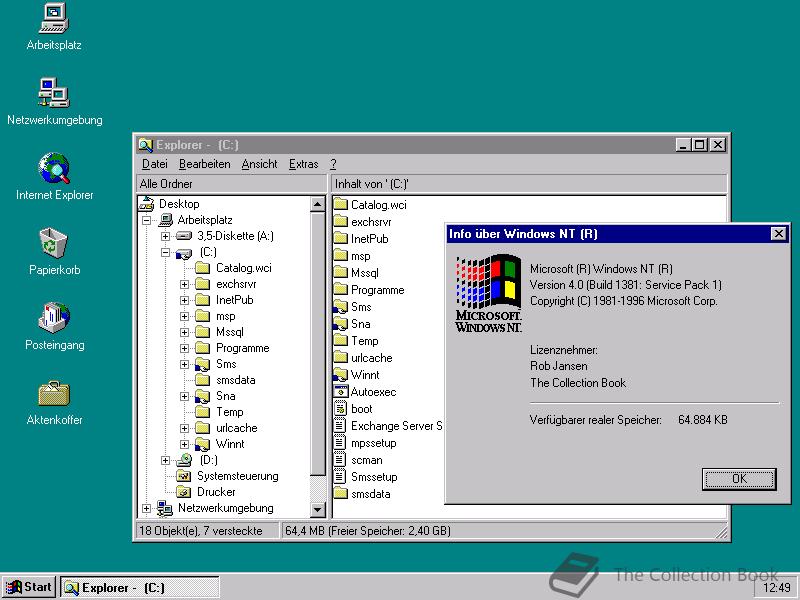Open the Start menu

29,587
